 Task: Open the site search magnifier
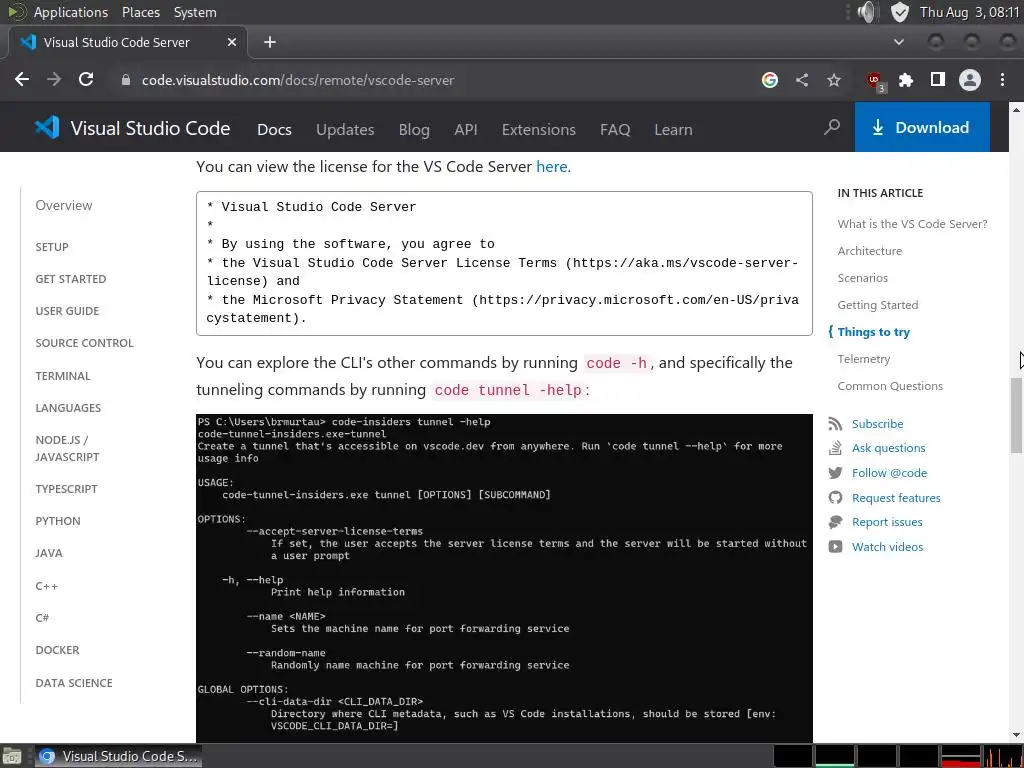click(832, 127)
